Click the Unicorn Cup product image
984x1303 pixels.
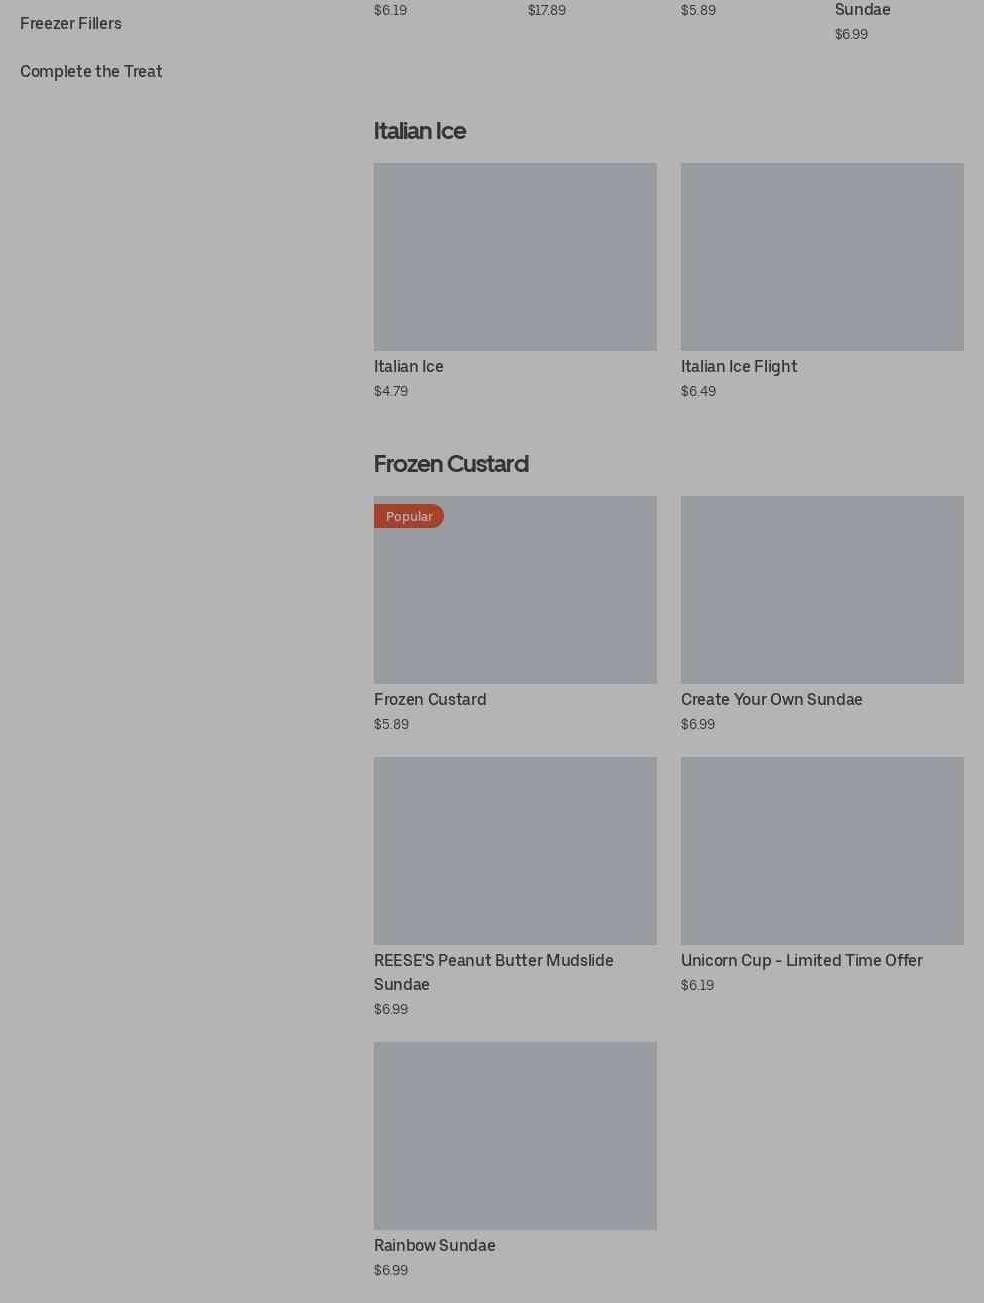coord(822,850)
